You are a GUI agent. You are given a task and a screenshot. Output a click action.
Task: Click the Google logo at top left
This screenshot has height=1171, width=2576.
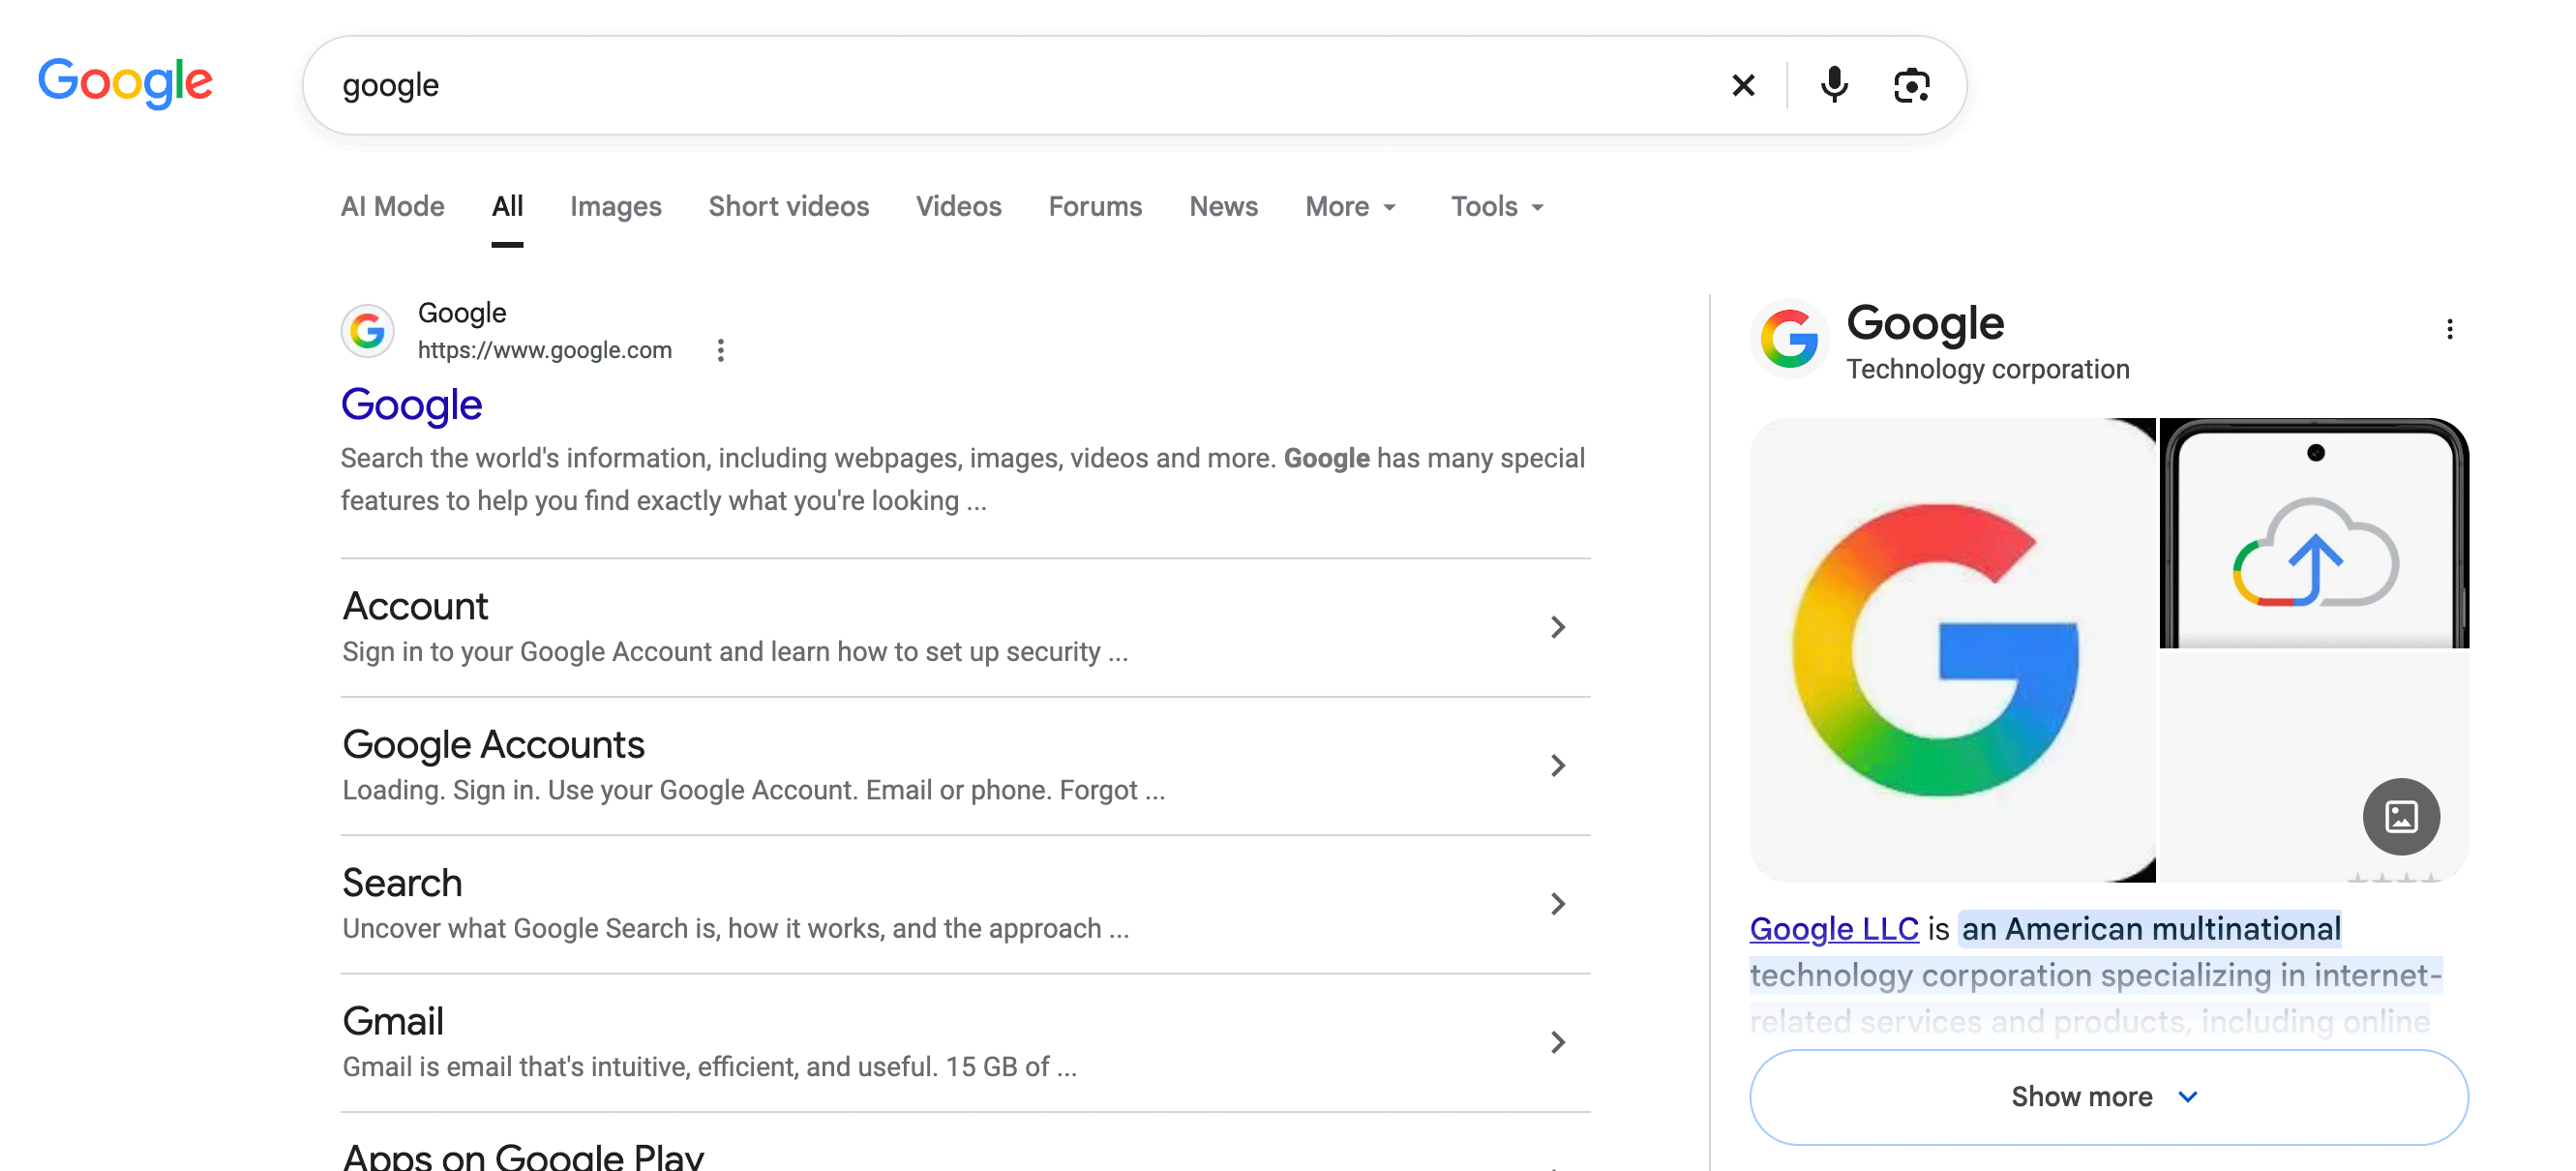pos(125,83)
